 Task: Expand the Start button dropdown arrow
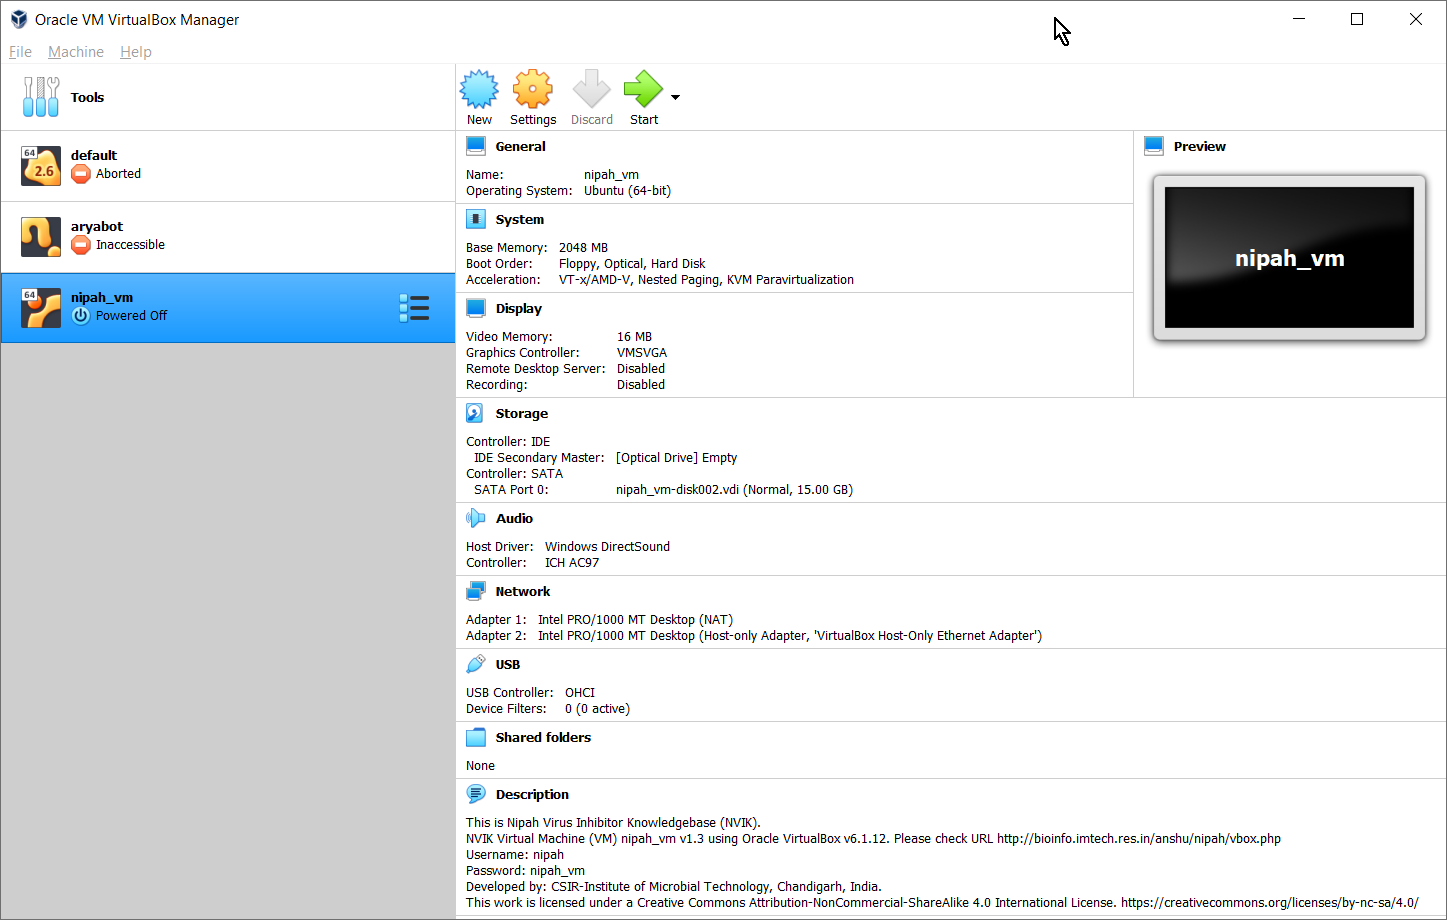tap(676, 97)
